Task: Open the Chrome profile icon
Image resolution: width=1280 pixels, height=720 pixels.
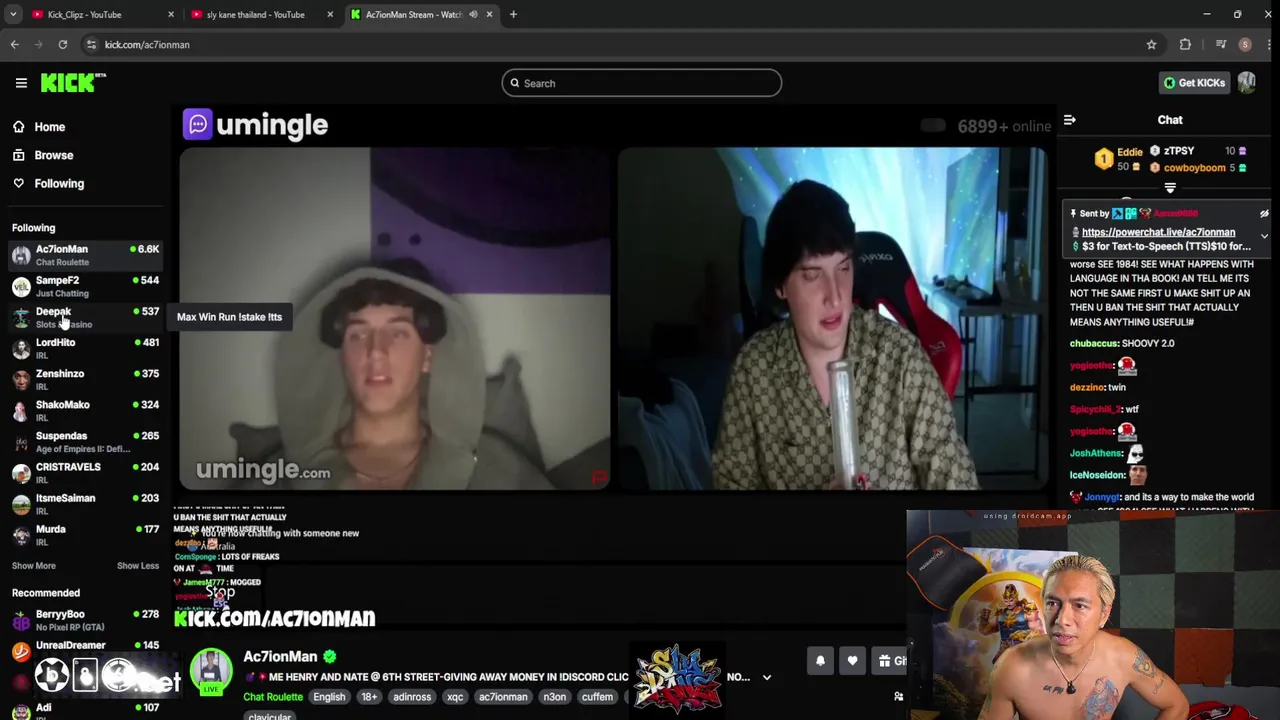Action: tap(1245, 44)
